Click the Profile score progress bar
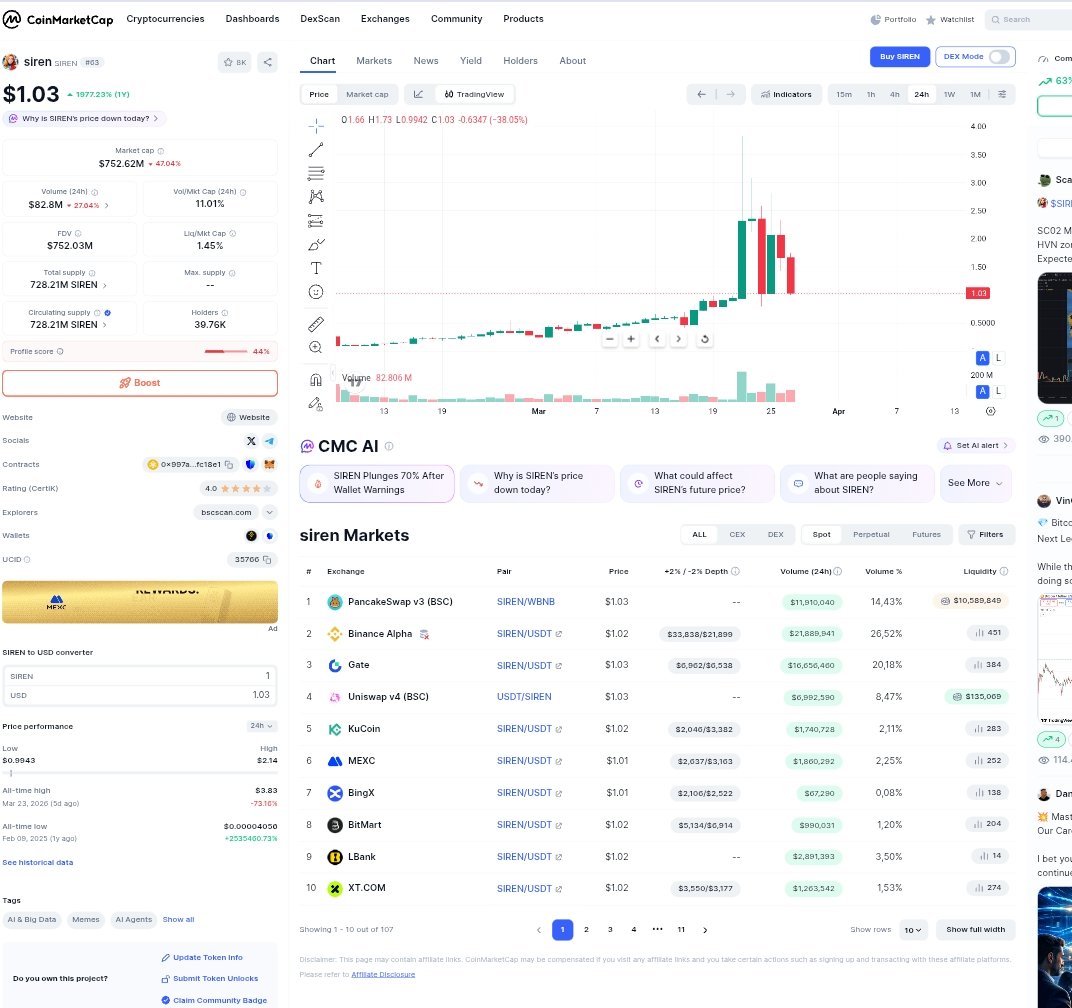The image size is (1072, 1008). 225,351
